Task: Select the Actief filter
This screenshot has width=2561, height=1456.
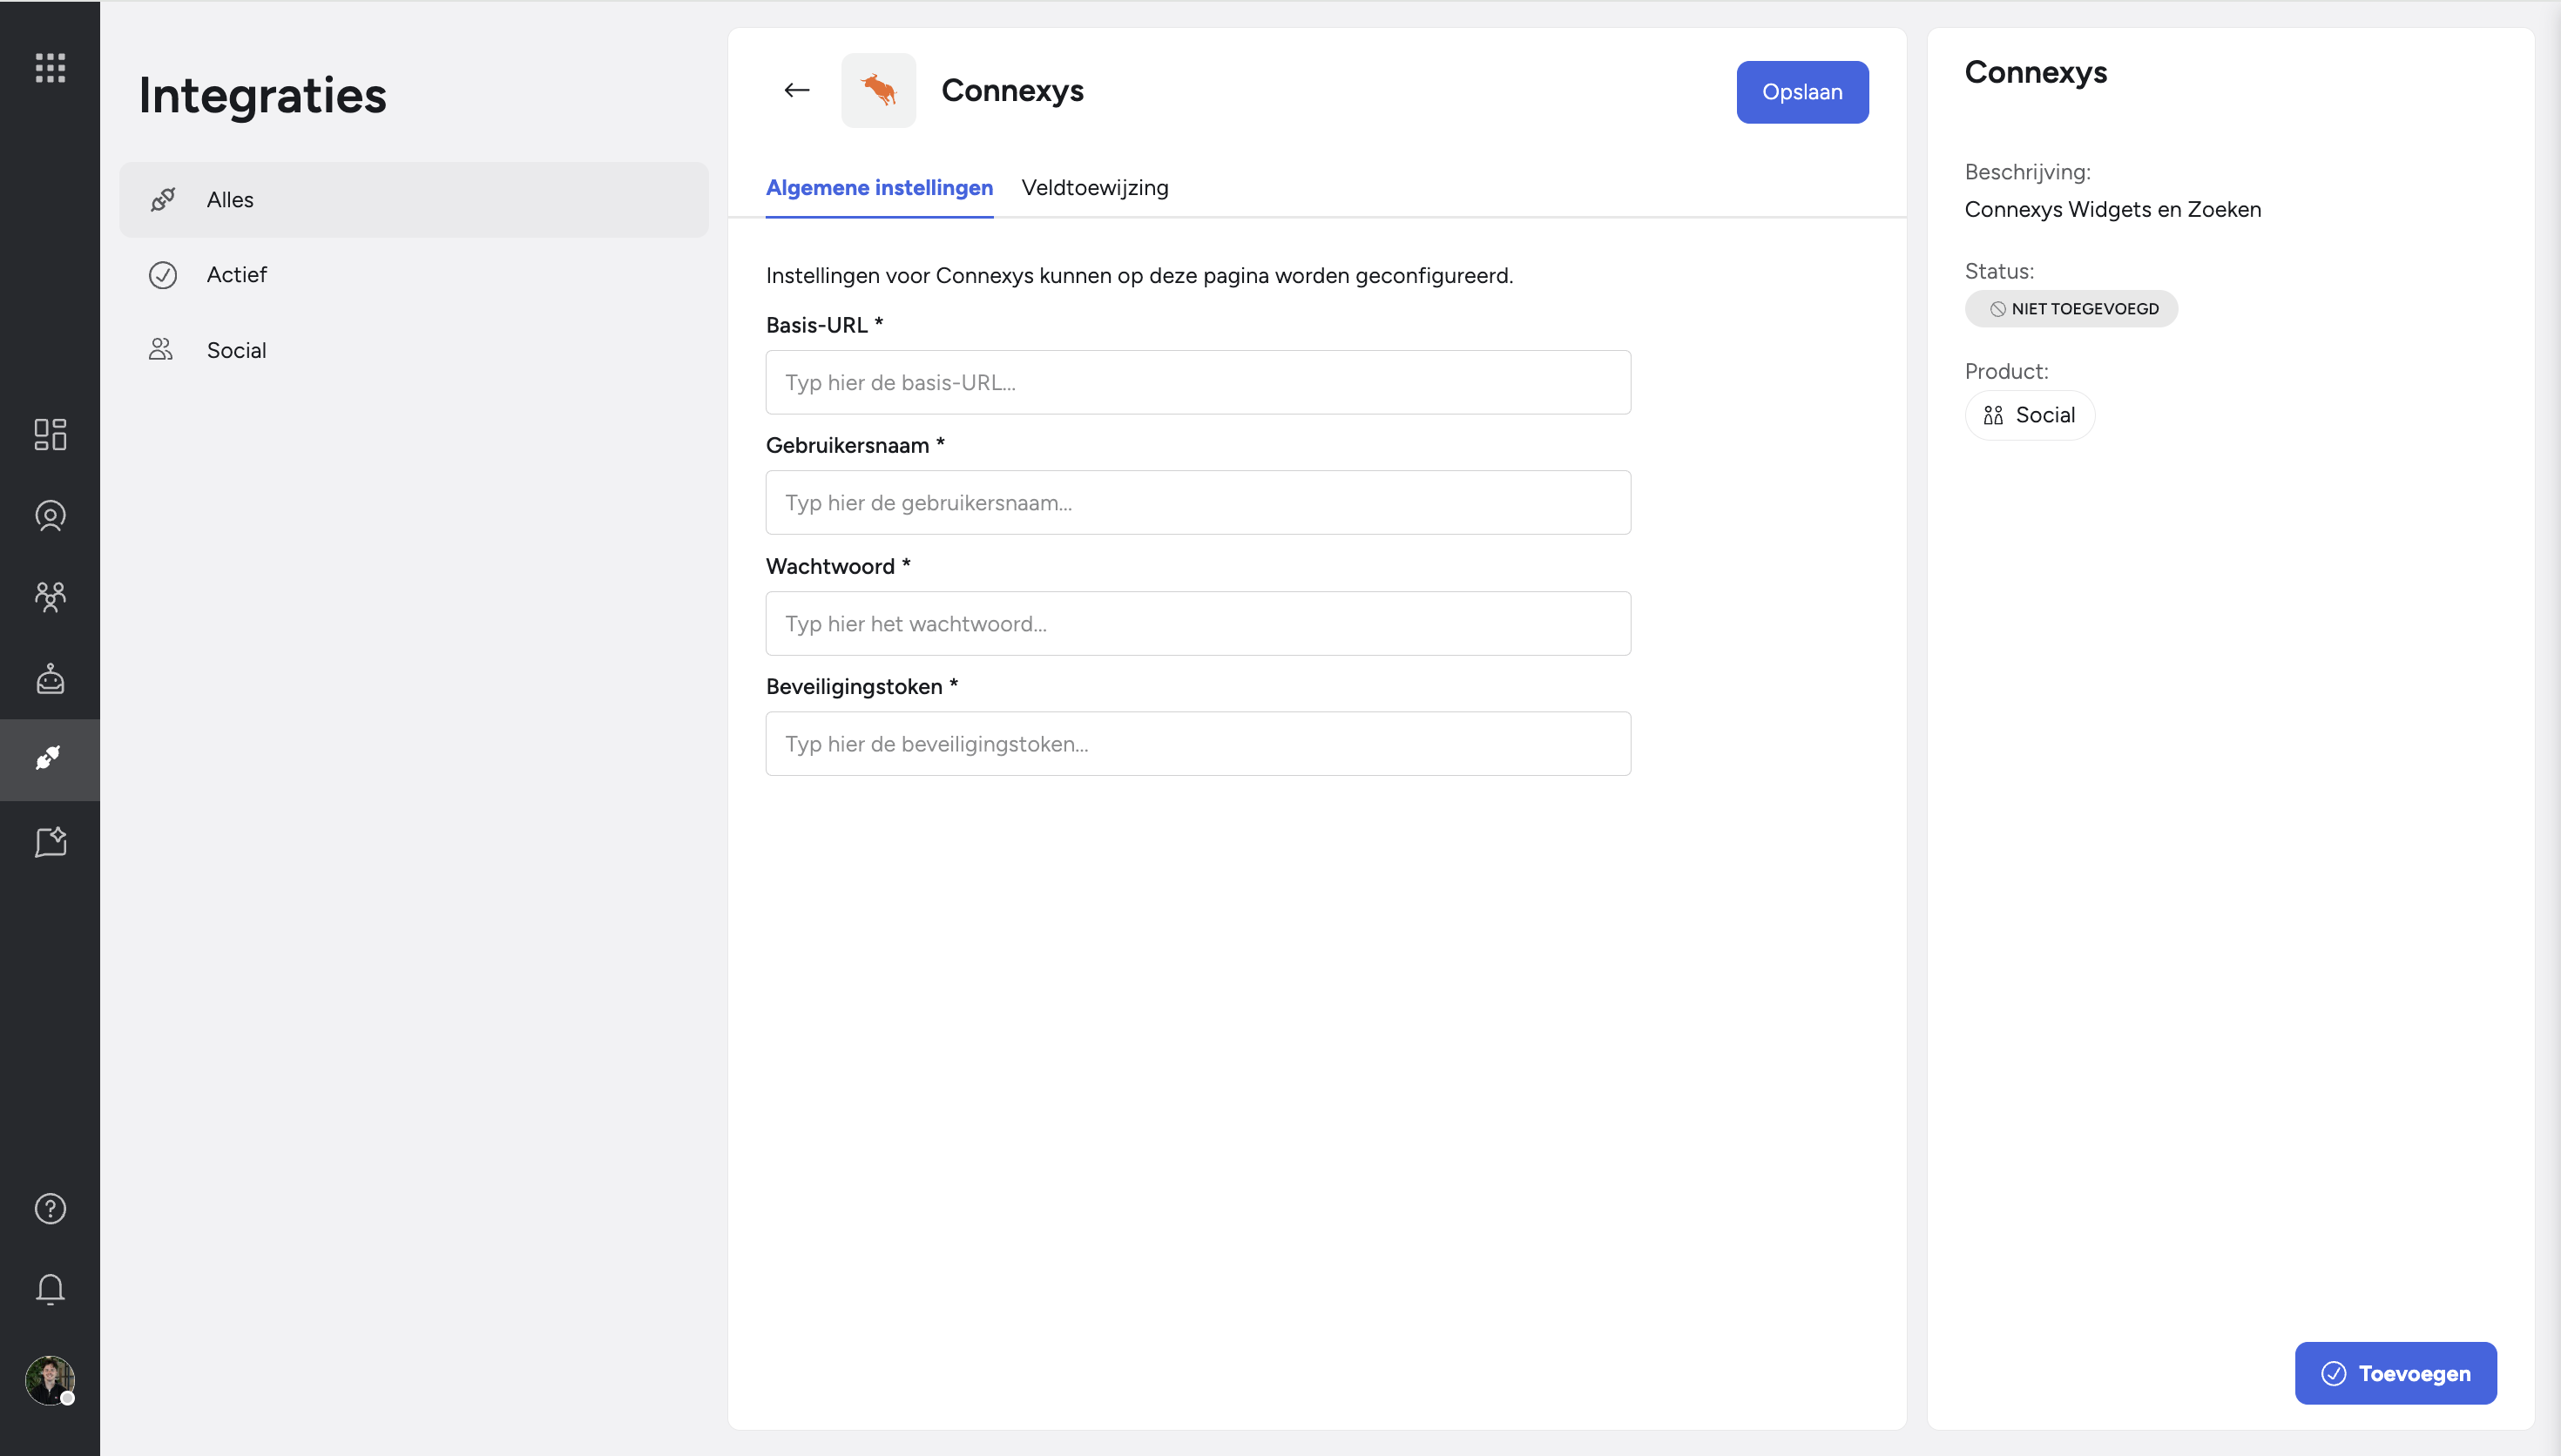Action: [414, 275]
